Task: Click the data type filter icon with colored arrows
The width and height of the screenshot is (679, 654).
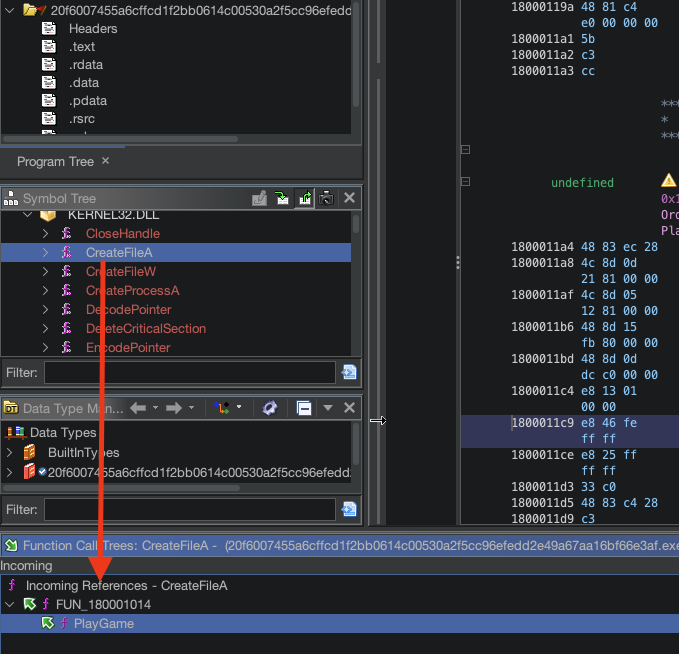Action: click(x=222, y=408)
